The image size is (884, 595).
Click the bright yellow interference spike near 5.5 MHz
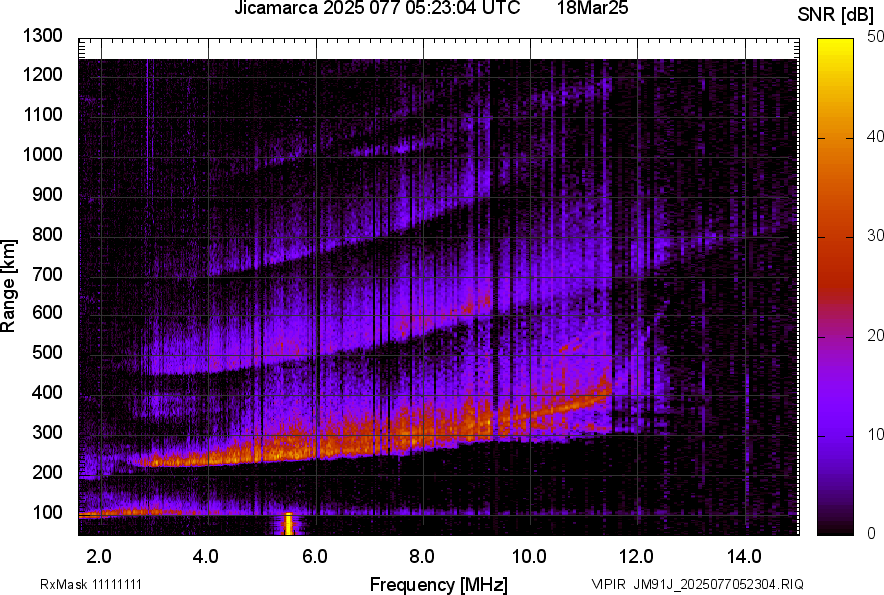click(x=288, y=524)
